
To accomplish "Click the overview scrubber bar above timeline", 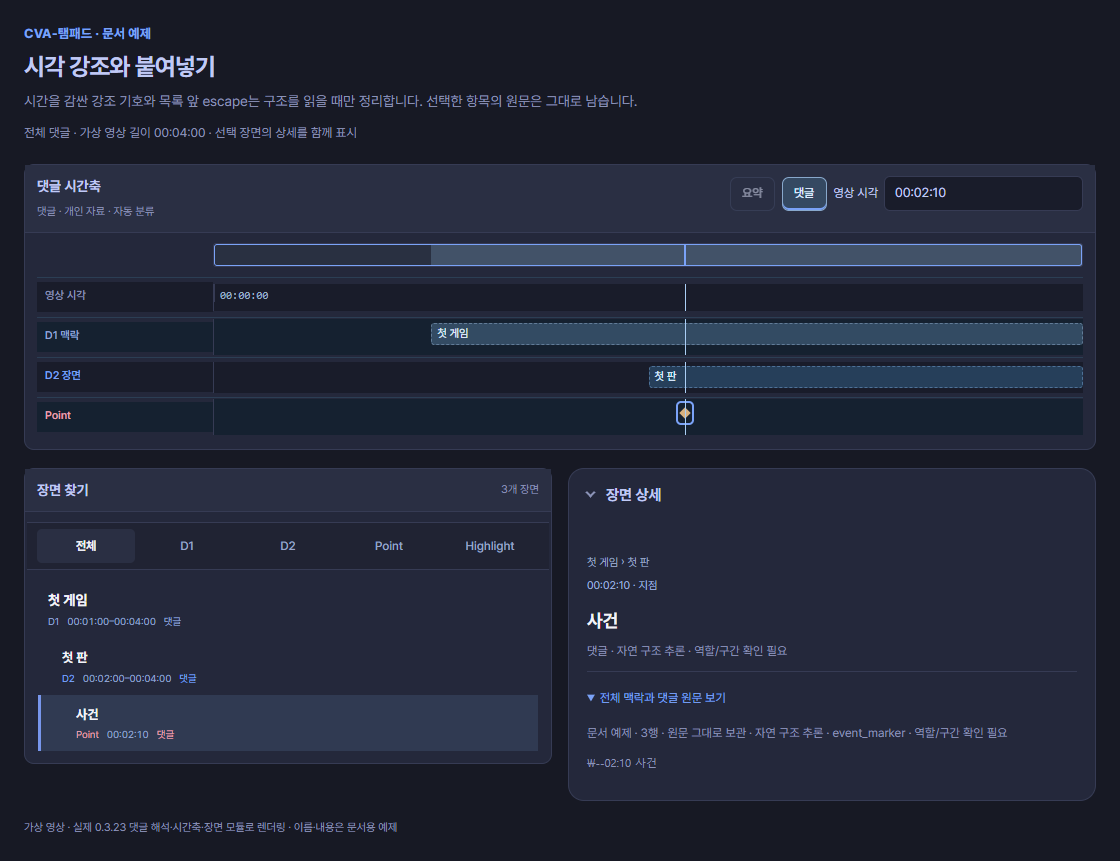I will 648,255.
